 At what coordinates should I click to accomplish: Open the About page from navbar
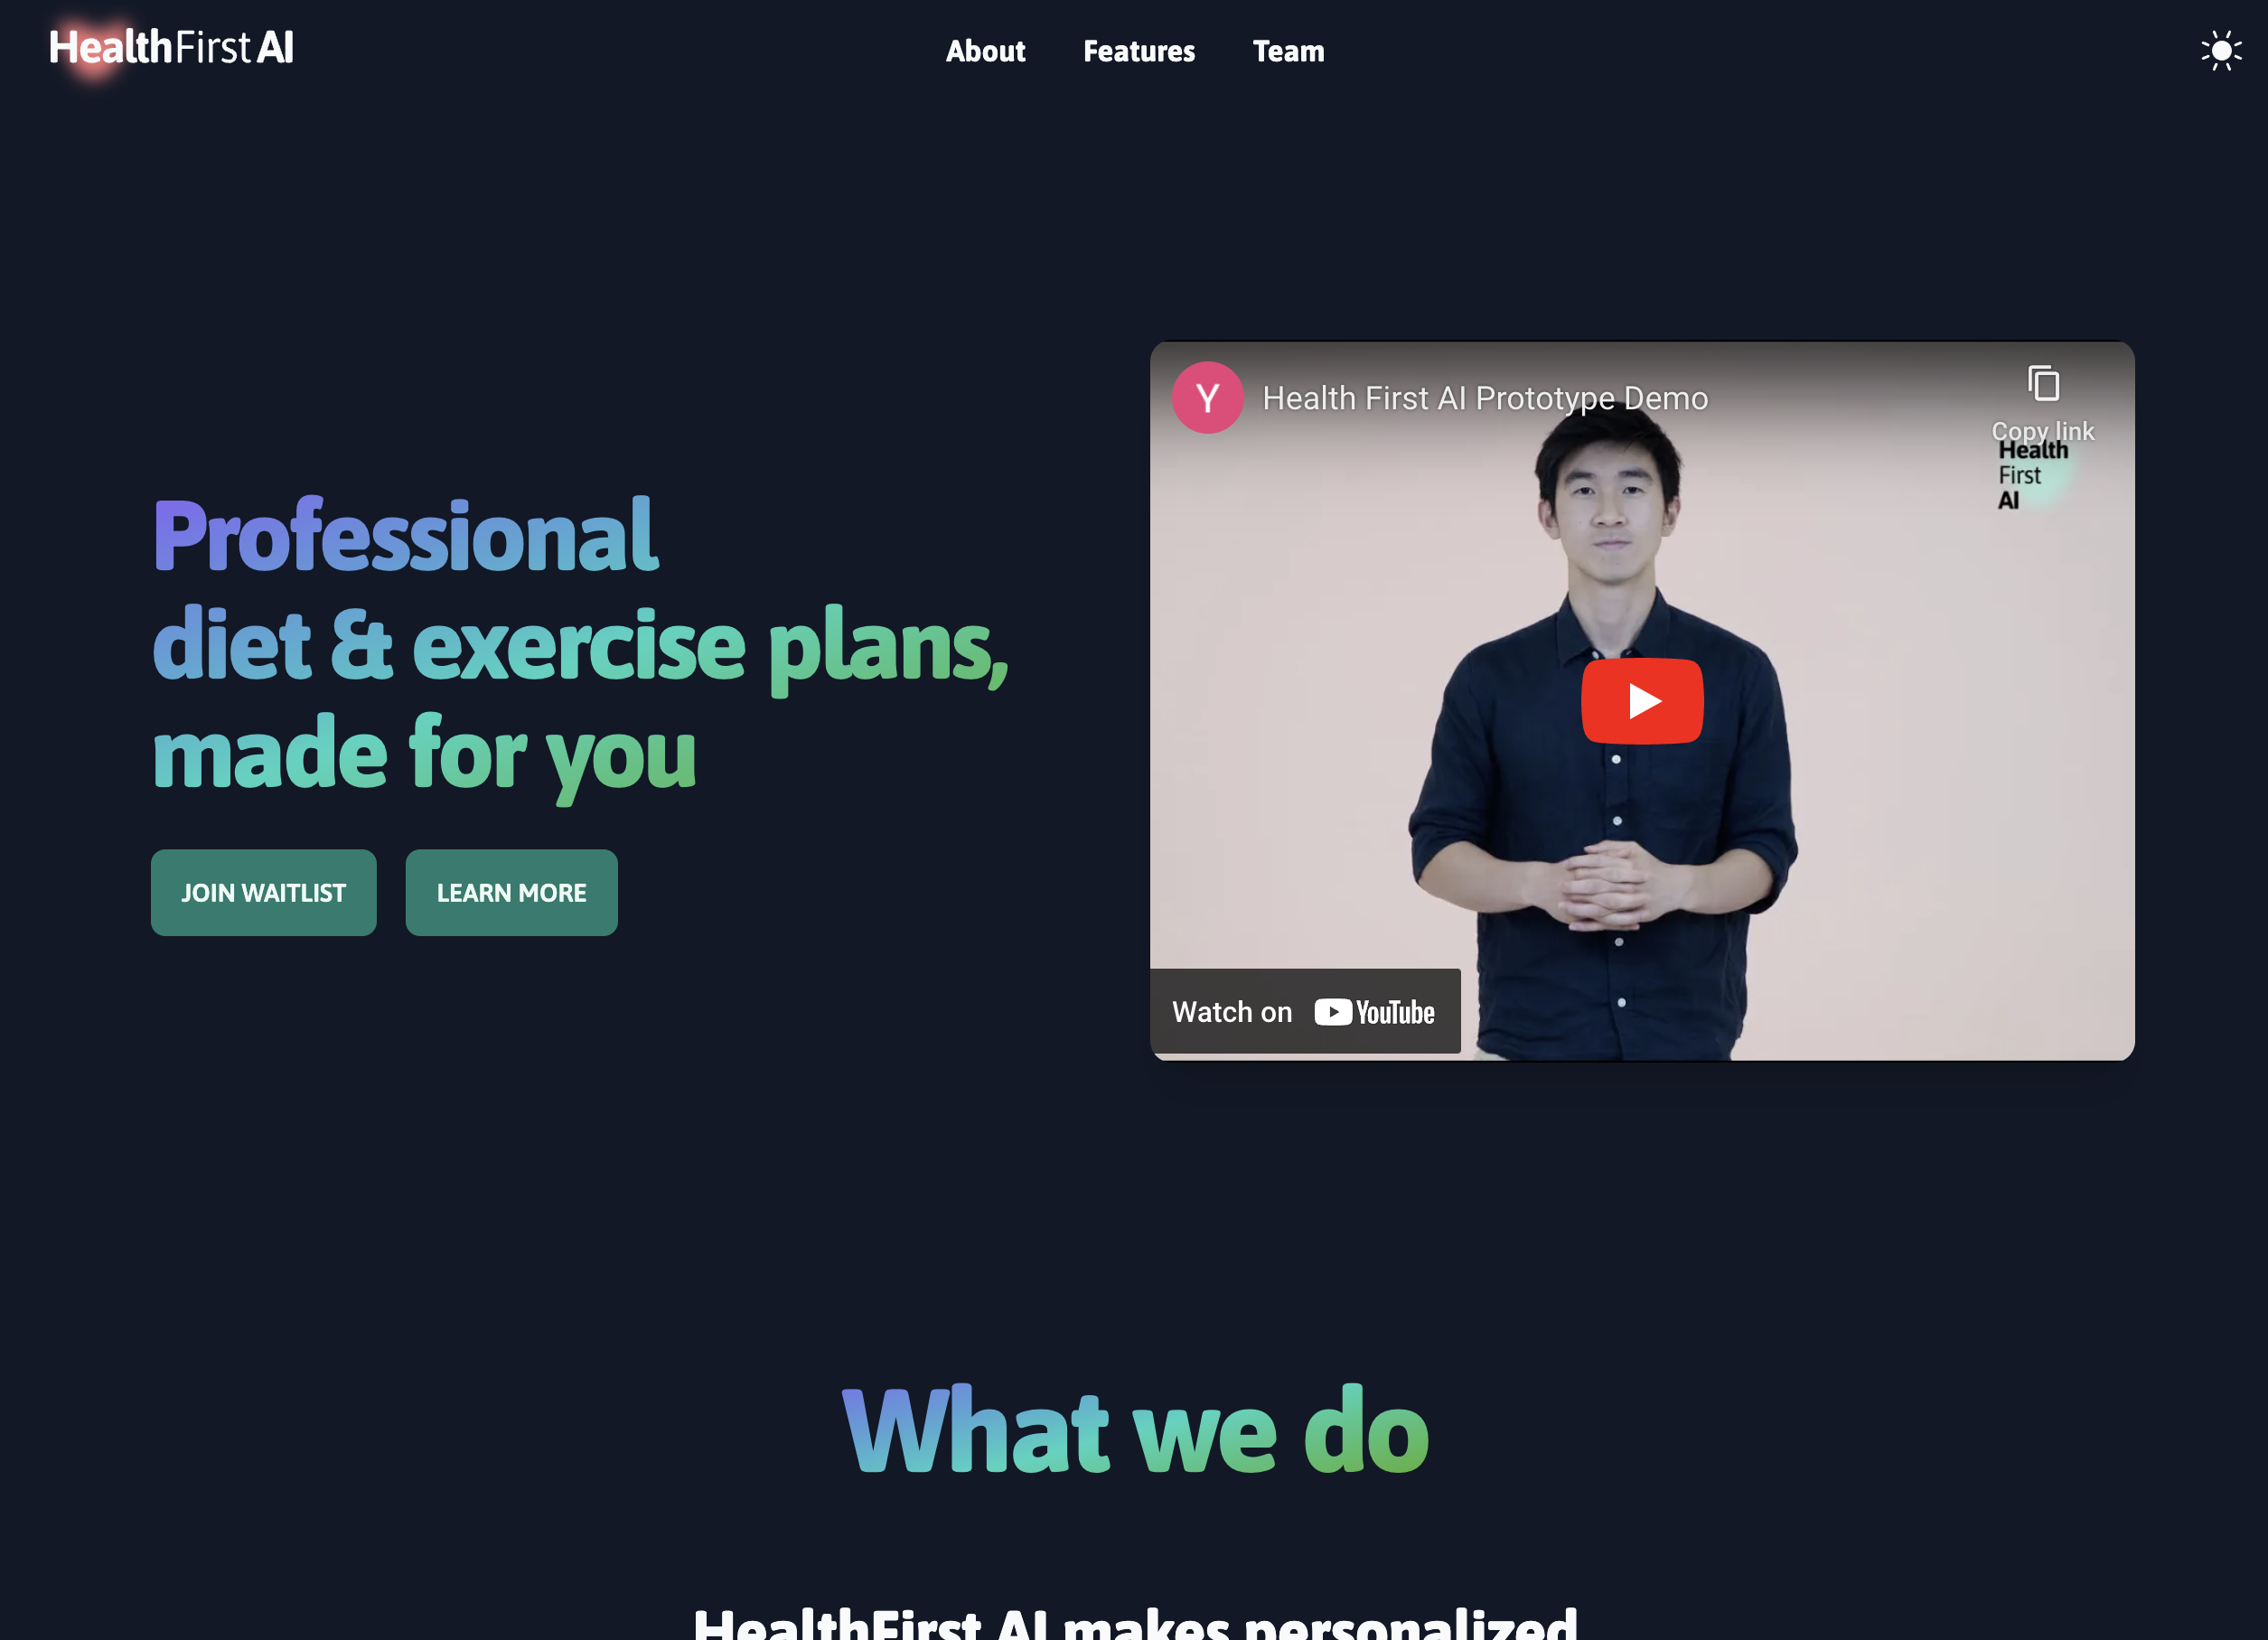(984, 50)
